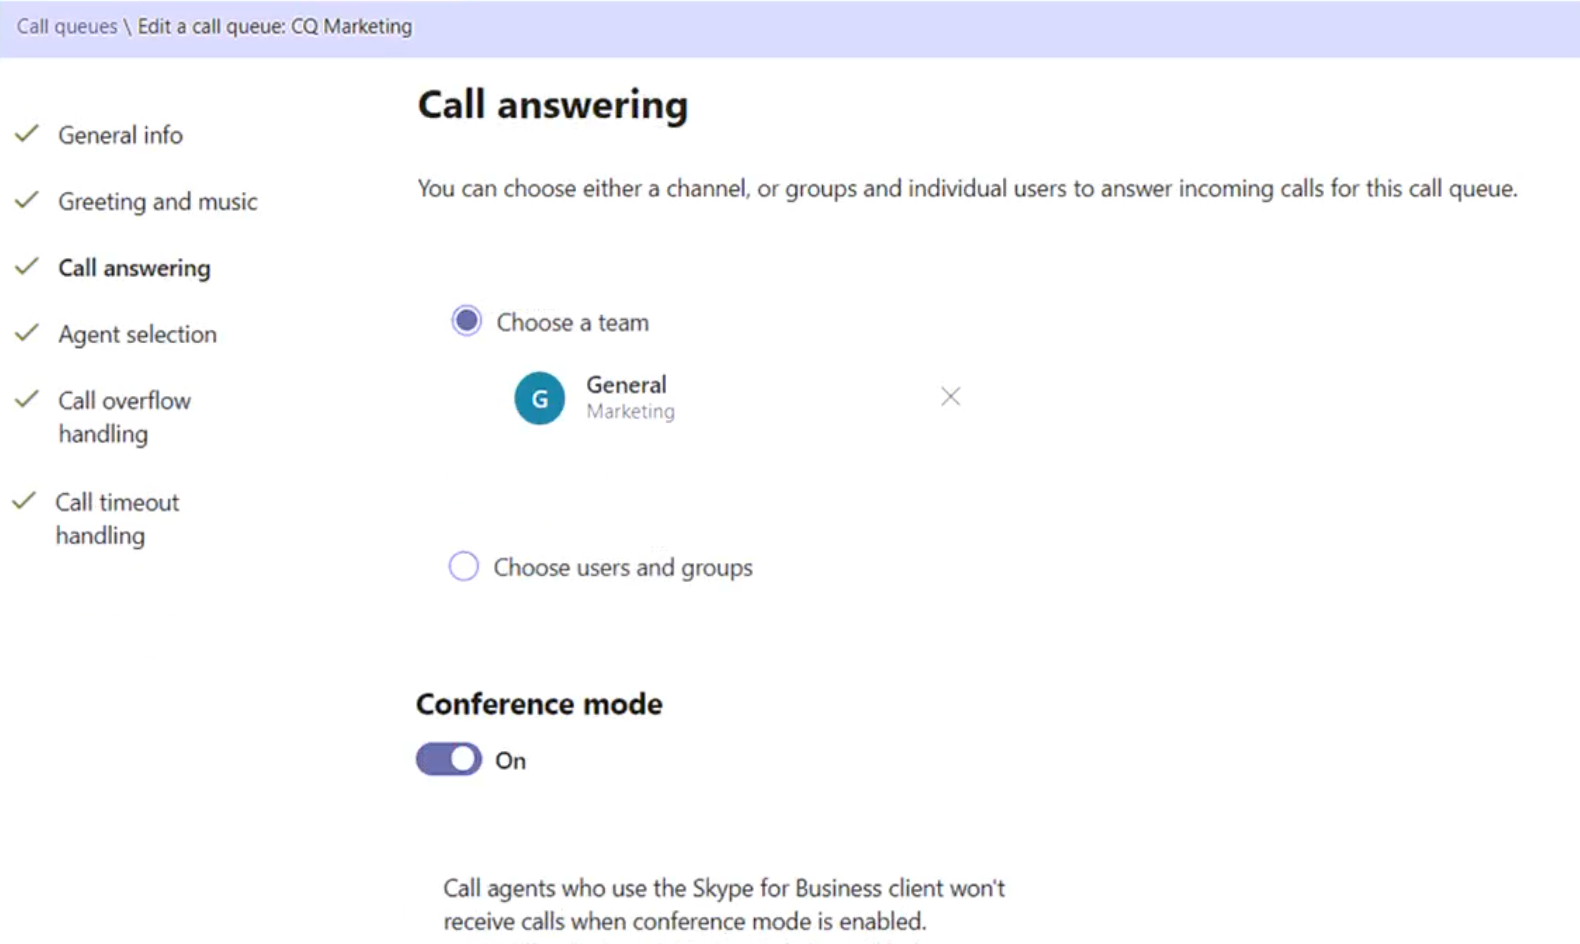Viewport: 1580px width, 944px height.
Task: Turn off the Conference mode toggle
Action: [x=449, y=759]
